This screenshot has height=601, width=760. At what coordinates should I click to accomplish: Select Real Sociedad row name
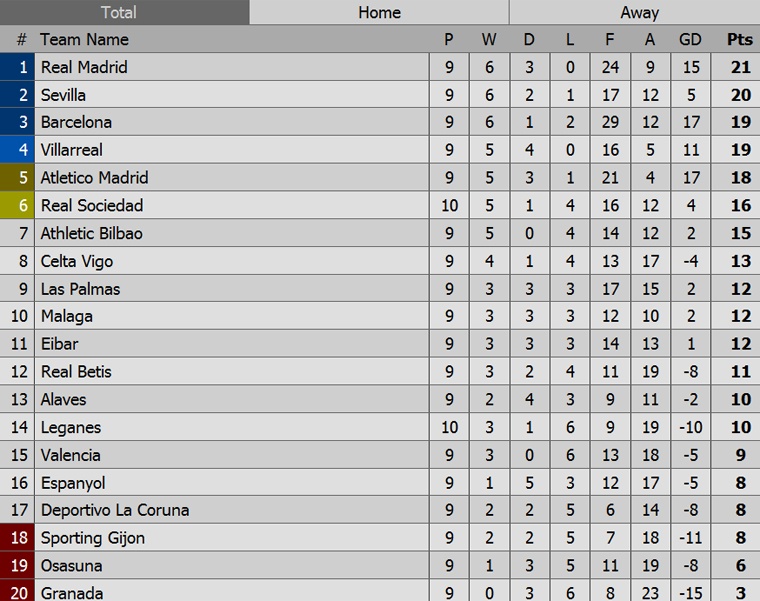(x=92, y=205)
